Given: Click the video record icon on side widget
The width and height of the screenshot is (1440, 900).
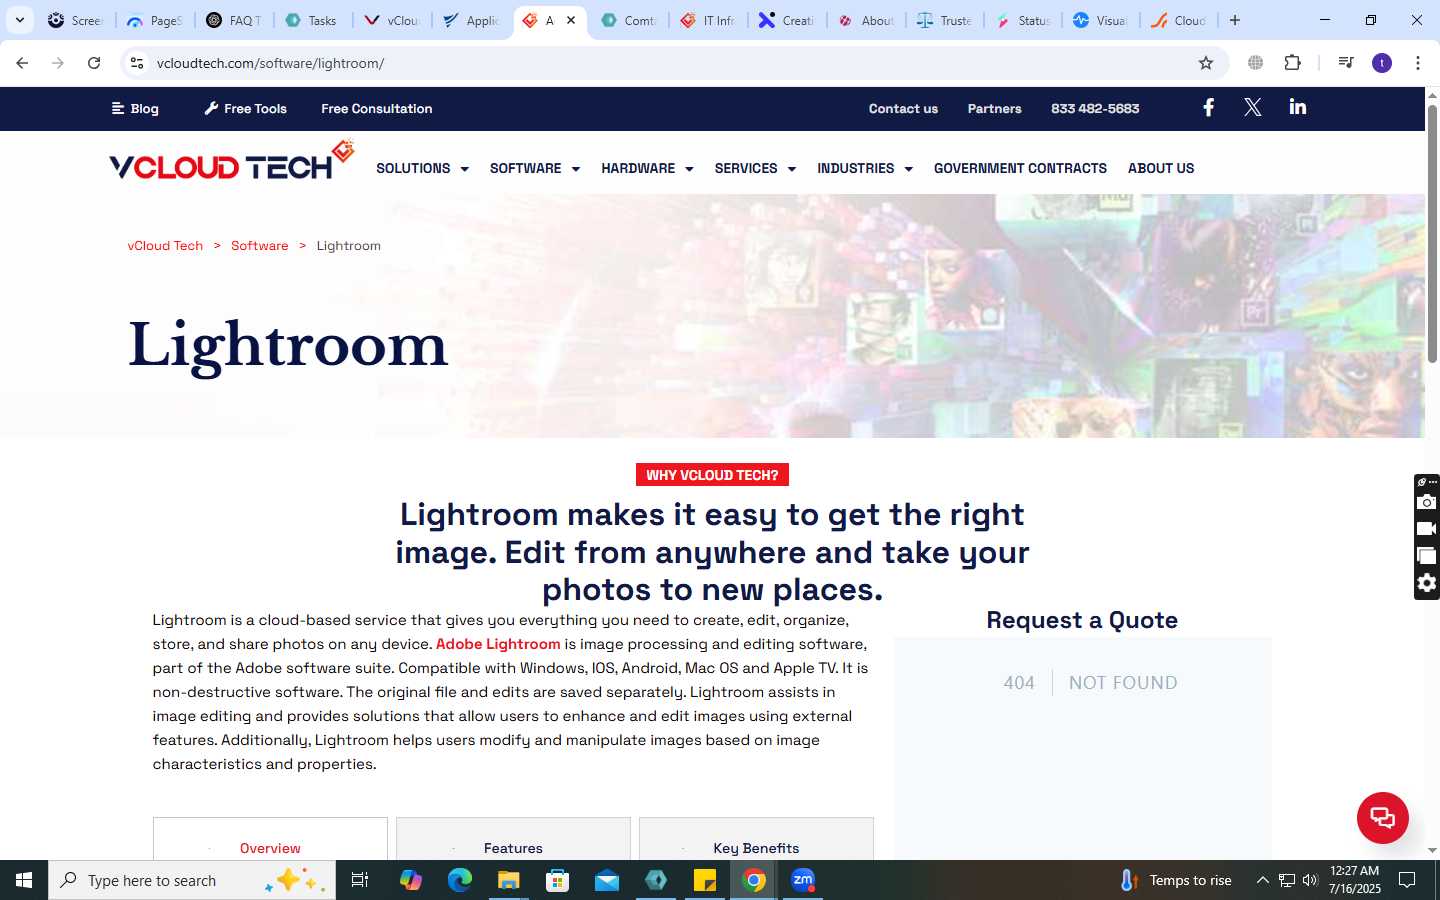Looking at the screenshot, I should (x=1427, y=529).
